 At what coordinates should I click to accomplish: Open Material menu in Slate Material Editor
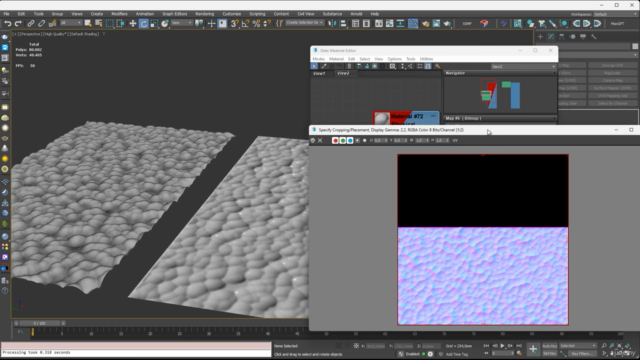pyautogui.click(x=336, y=59)
